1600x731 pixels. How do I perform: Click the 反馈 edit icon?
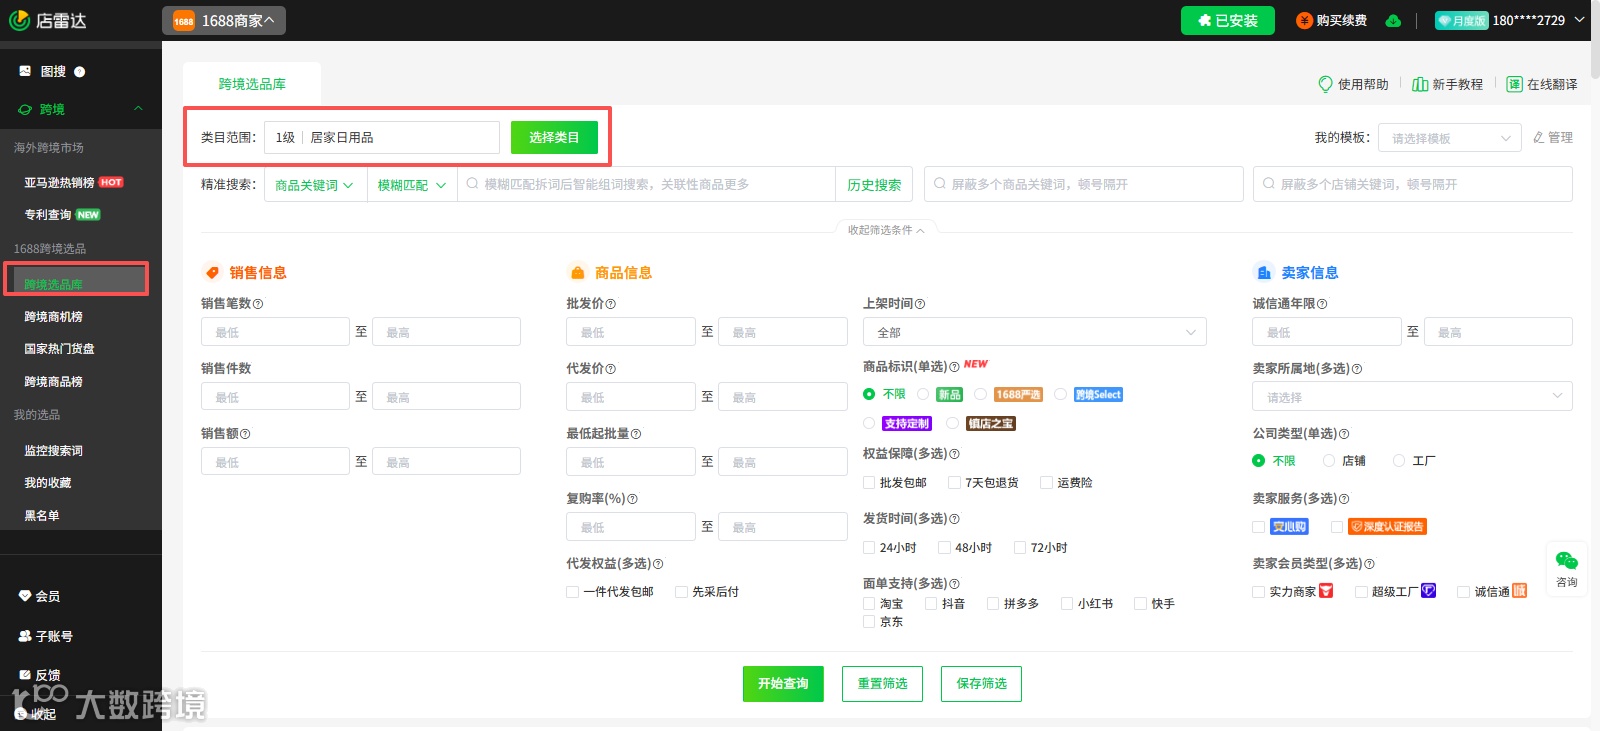25,675
